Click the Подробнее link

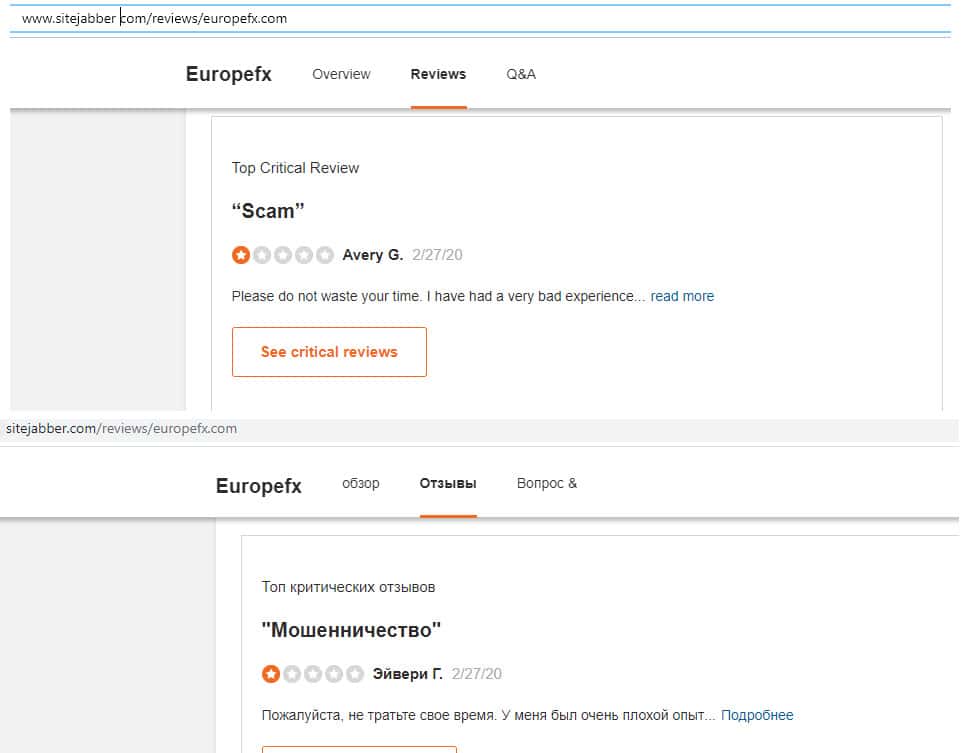click(x=757, y=715)
